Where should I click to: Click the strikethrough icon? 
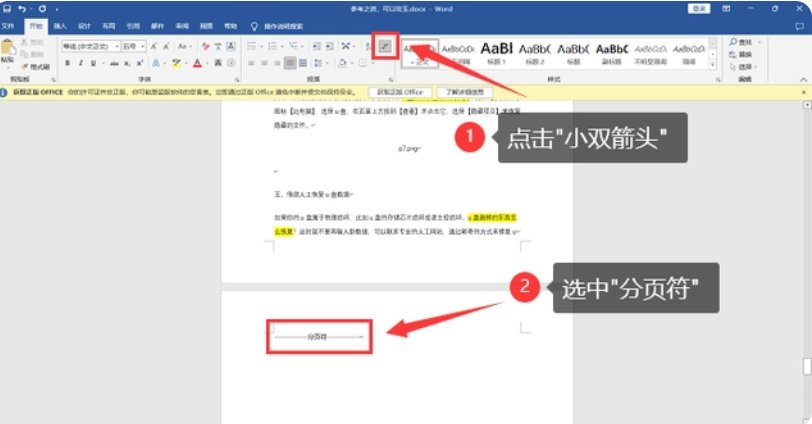113,63
